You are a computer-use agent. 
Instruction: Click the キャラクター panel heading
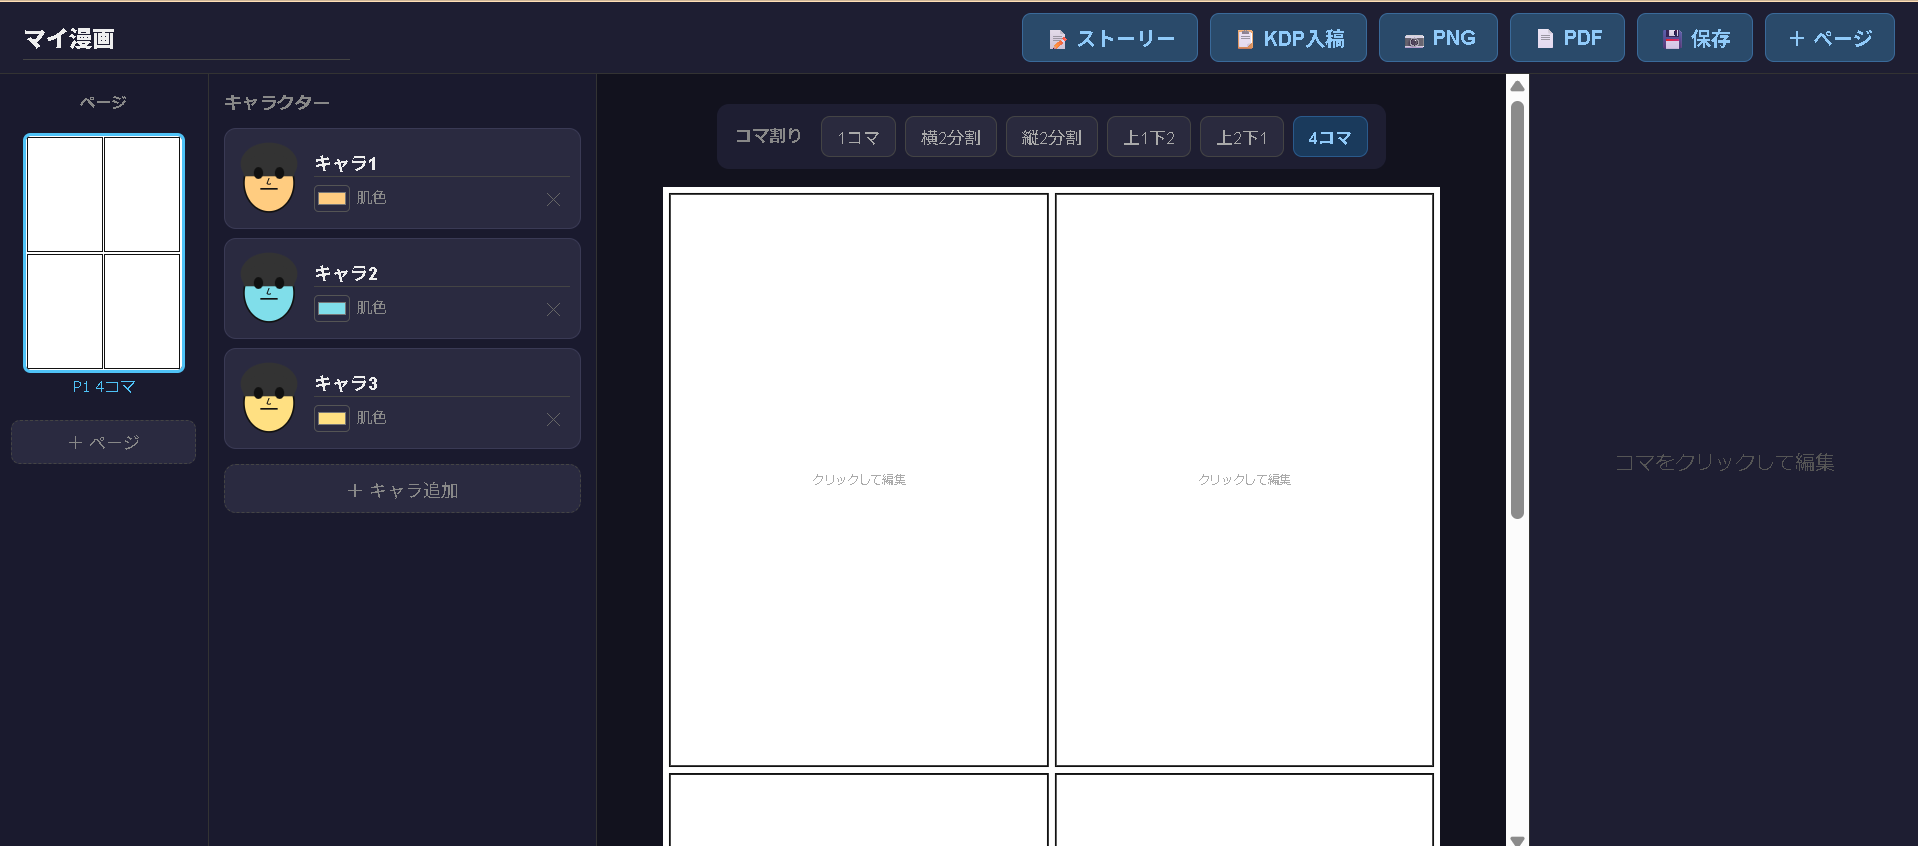277,102
